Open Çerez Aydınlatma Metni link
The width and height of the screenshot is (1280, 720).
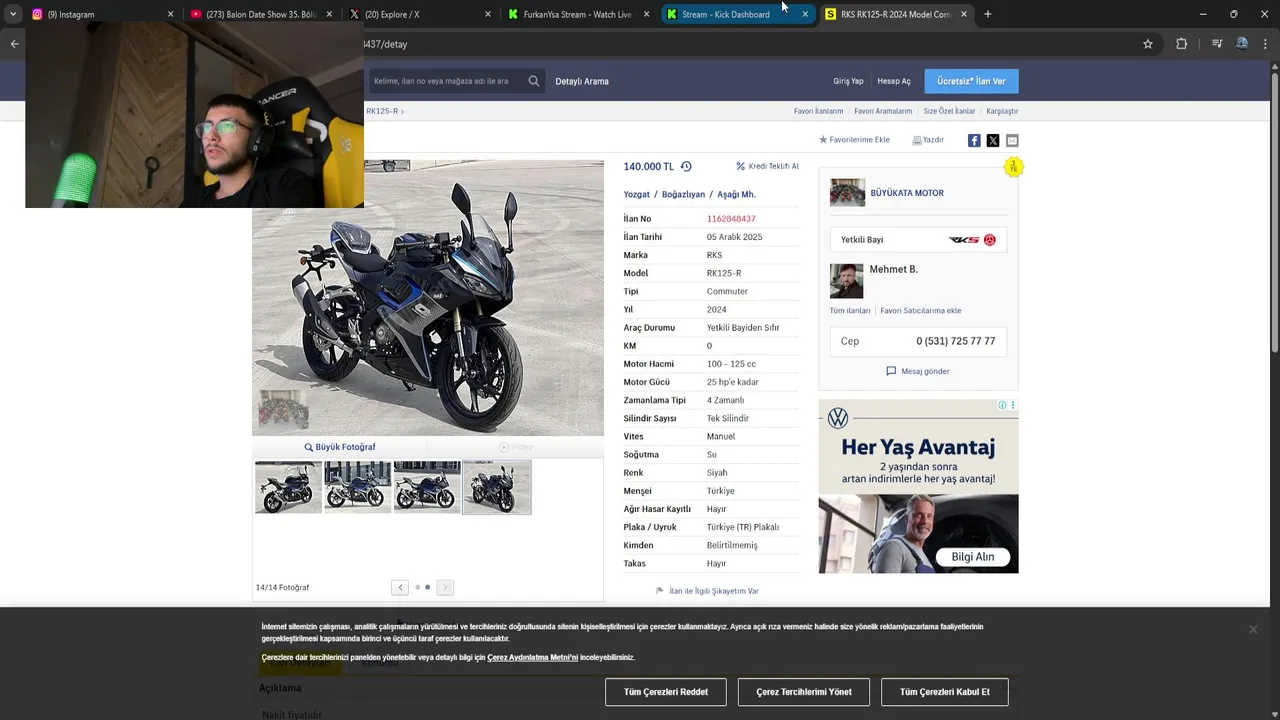pyautogui.click(x=533, y=657)
